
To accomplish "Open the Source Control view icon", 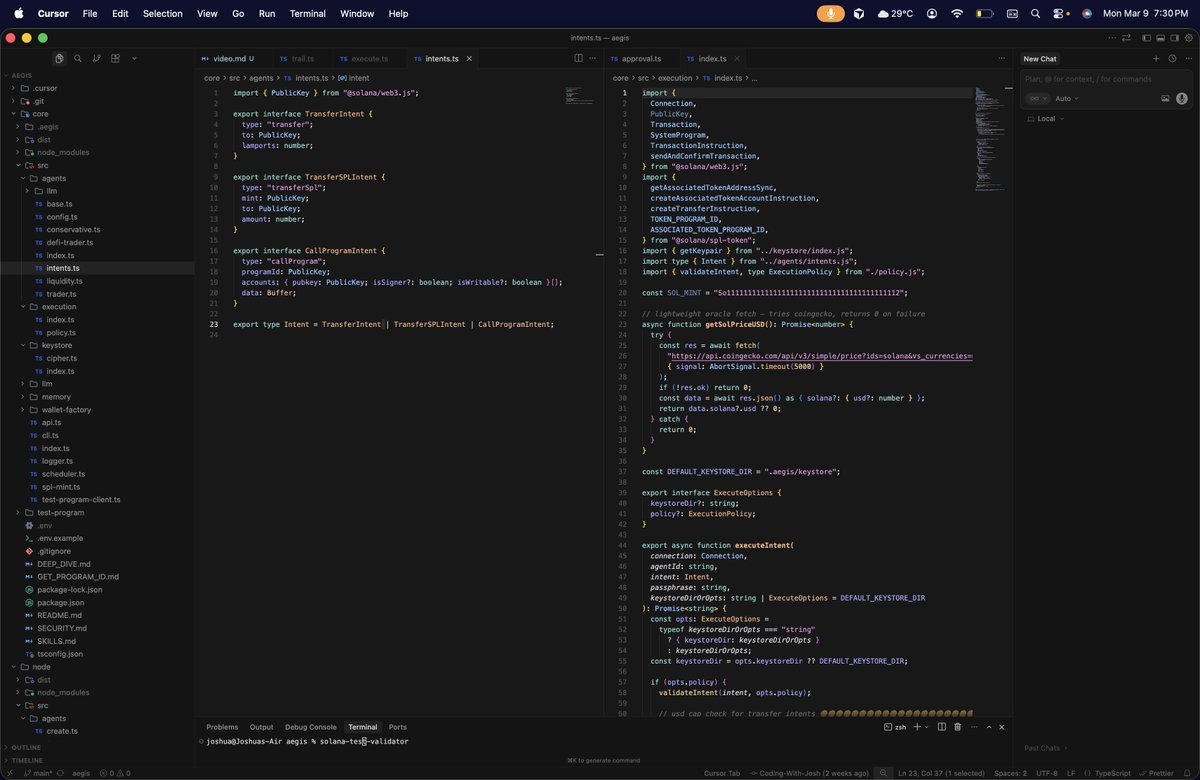I will click(x=97, y=59).
